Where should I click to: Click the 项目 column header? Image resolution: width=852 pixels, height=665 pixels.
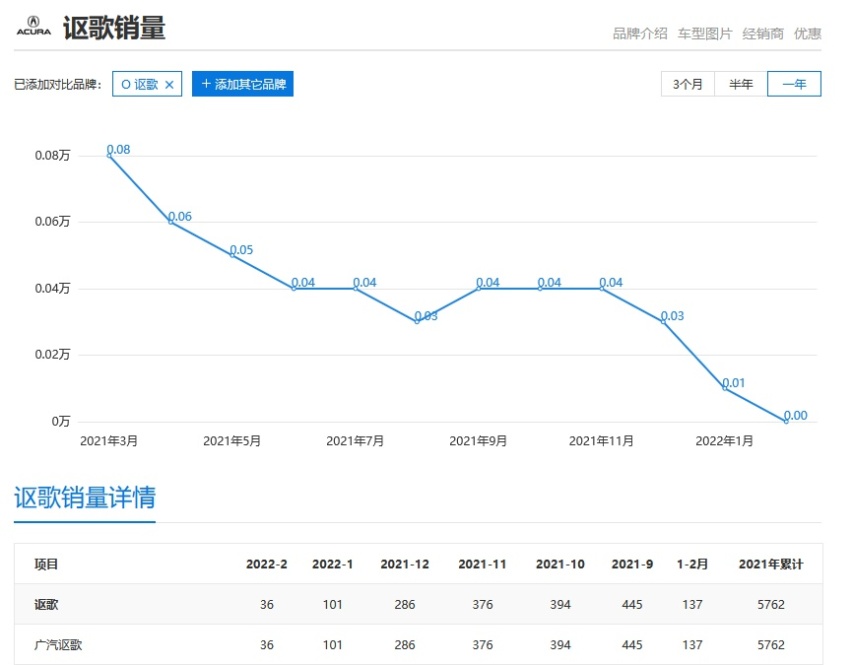point(46,564)
